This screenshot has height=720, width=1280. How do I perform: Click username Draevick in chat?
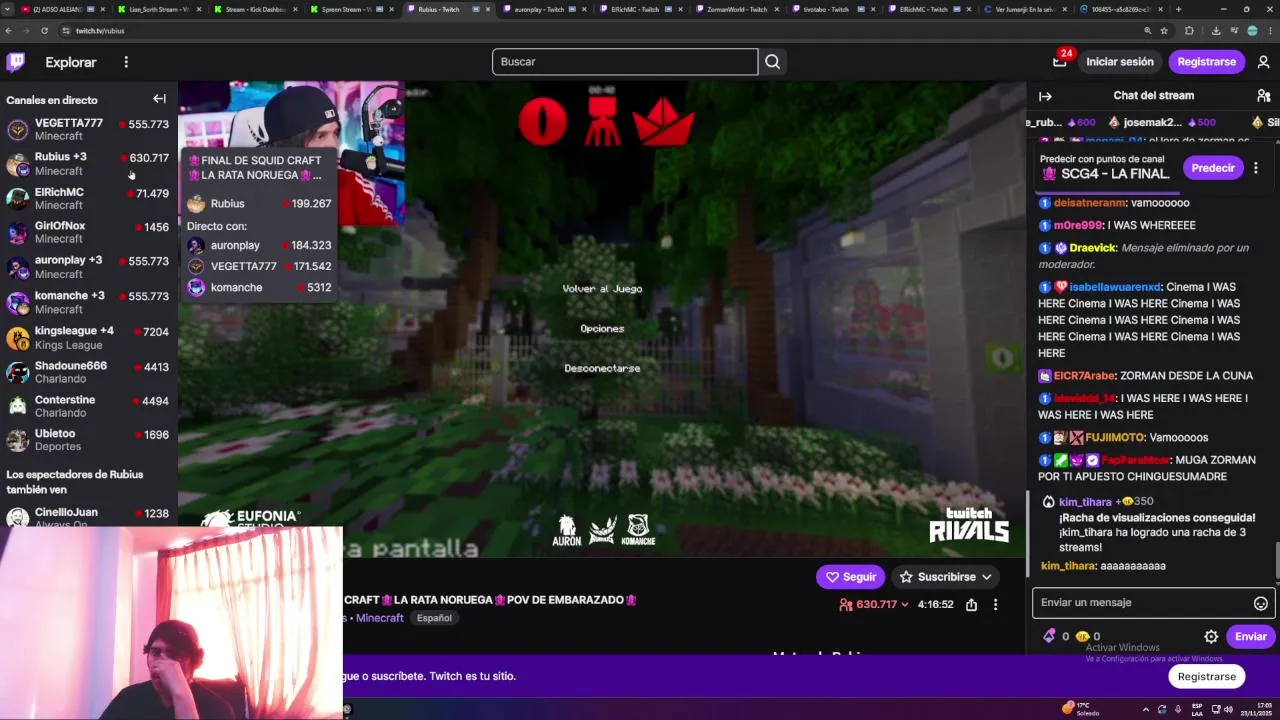click(x=1092, y=248)
